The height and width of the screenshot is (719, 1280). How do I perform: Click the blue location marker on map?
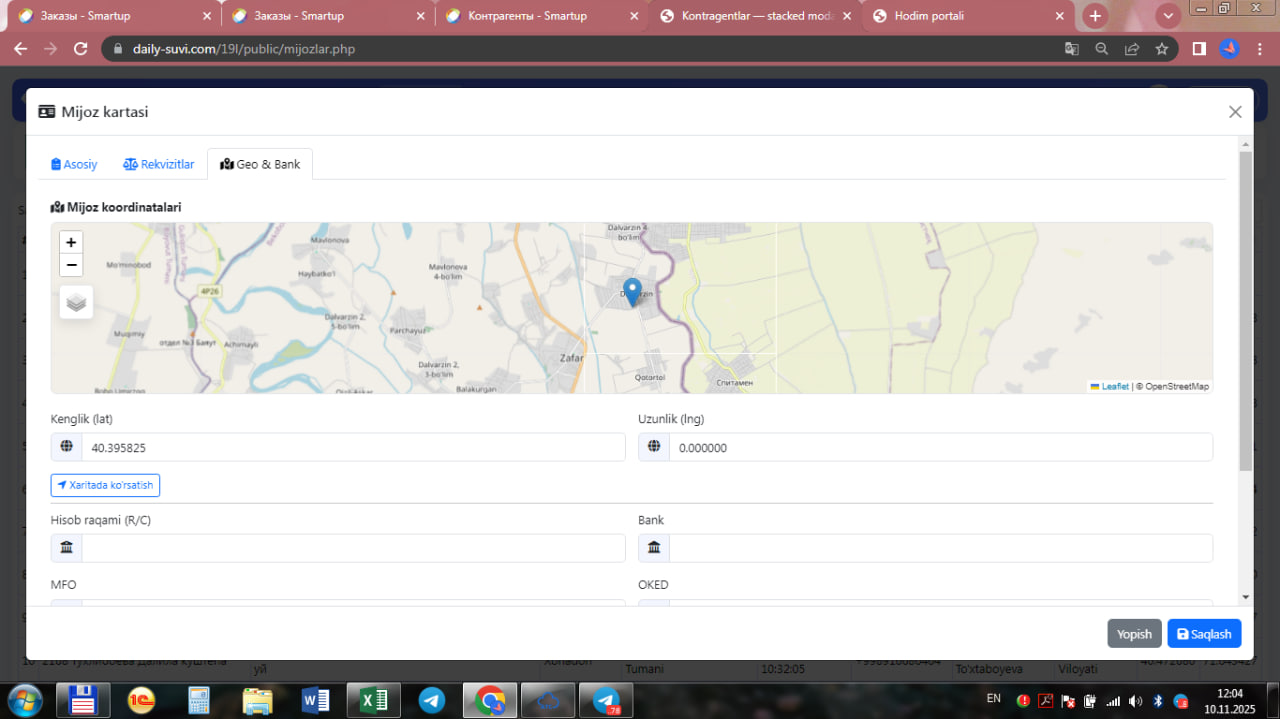632,291
